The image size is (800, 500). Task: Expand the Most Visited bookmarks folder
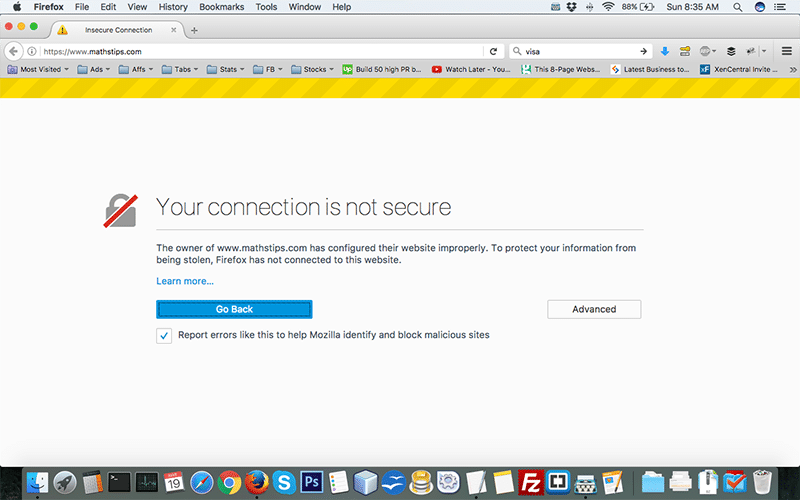[x=38, y=69]
